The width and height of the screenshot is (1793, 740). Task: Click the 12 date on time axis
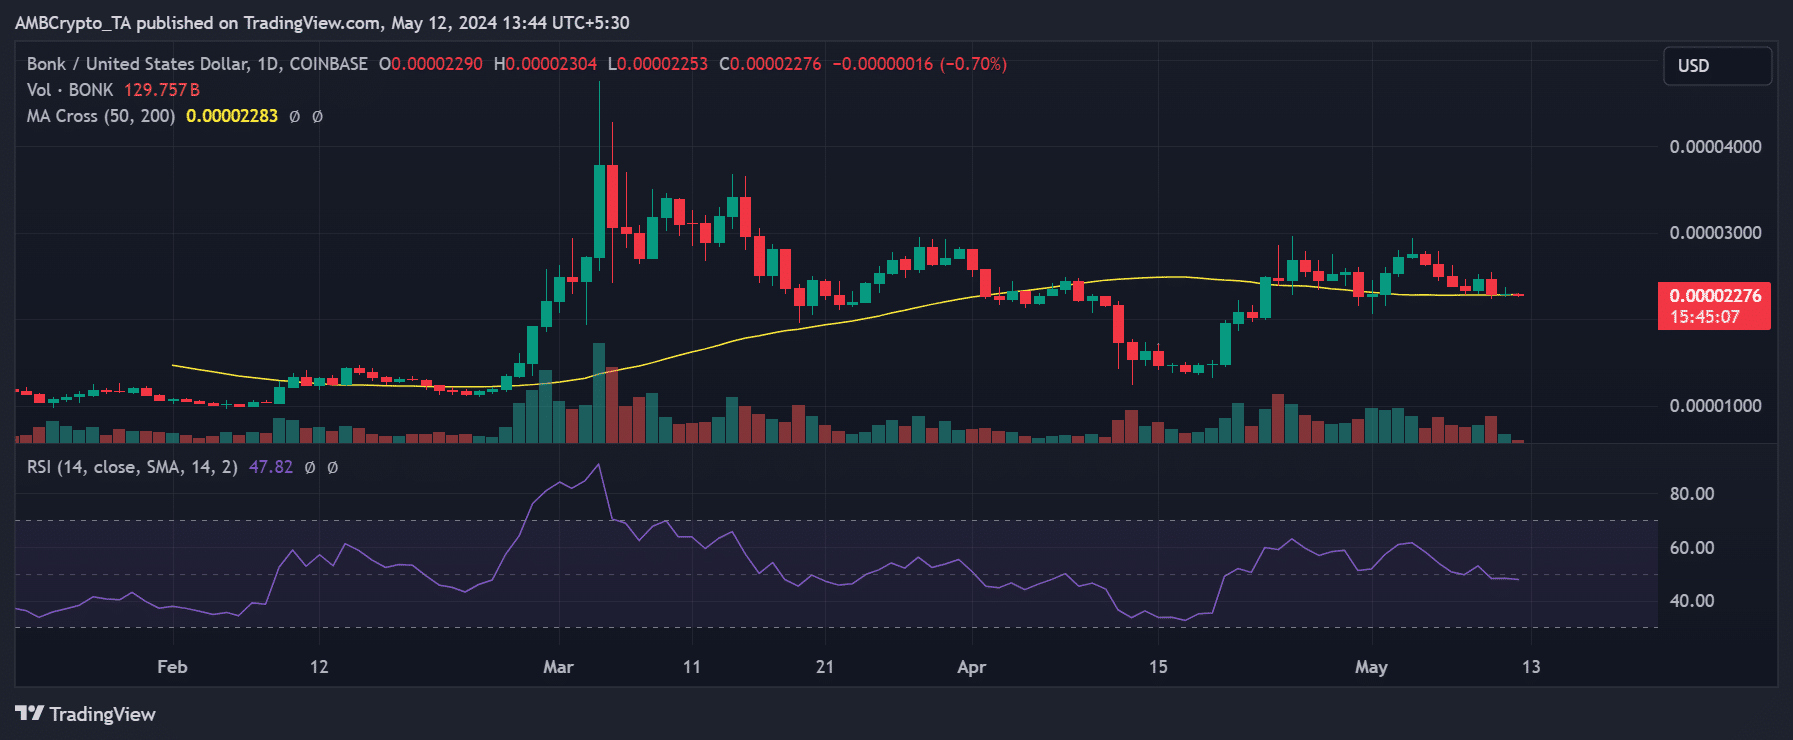point(319,667)
